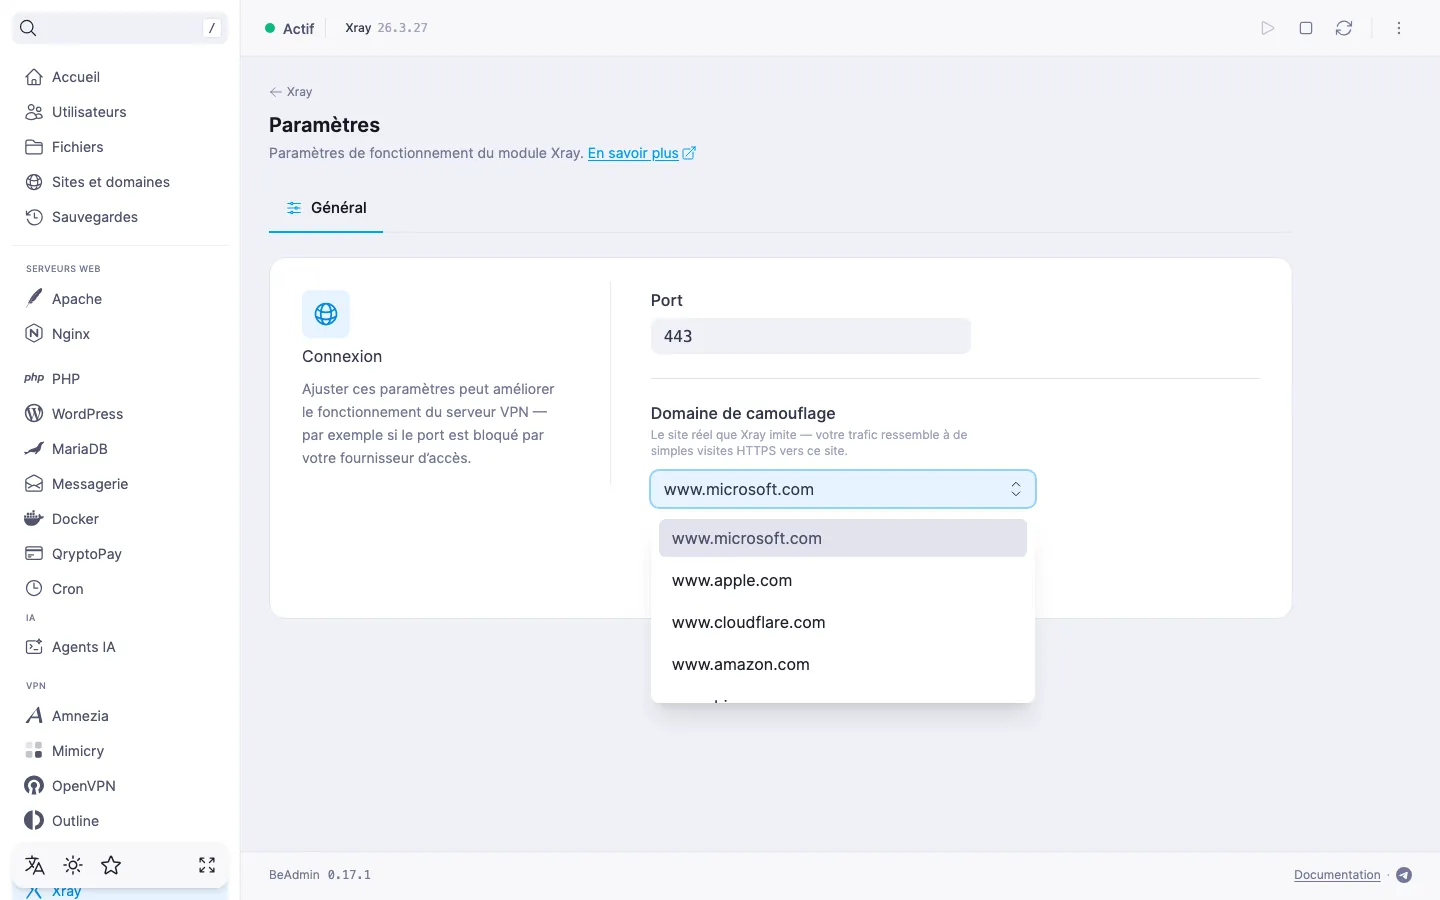The height and width of the screenshot is (900, 1440).
Task: Expand the Domaine de camouflage combo box
Action: 843,489
